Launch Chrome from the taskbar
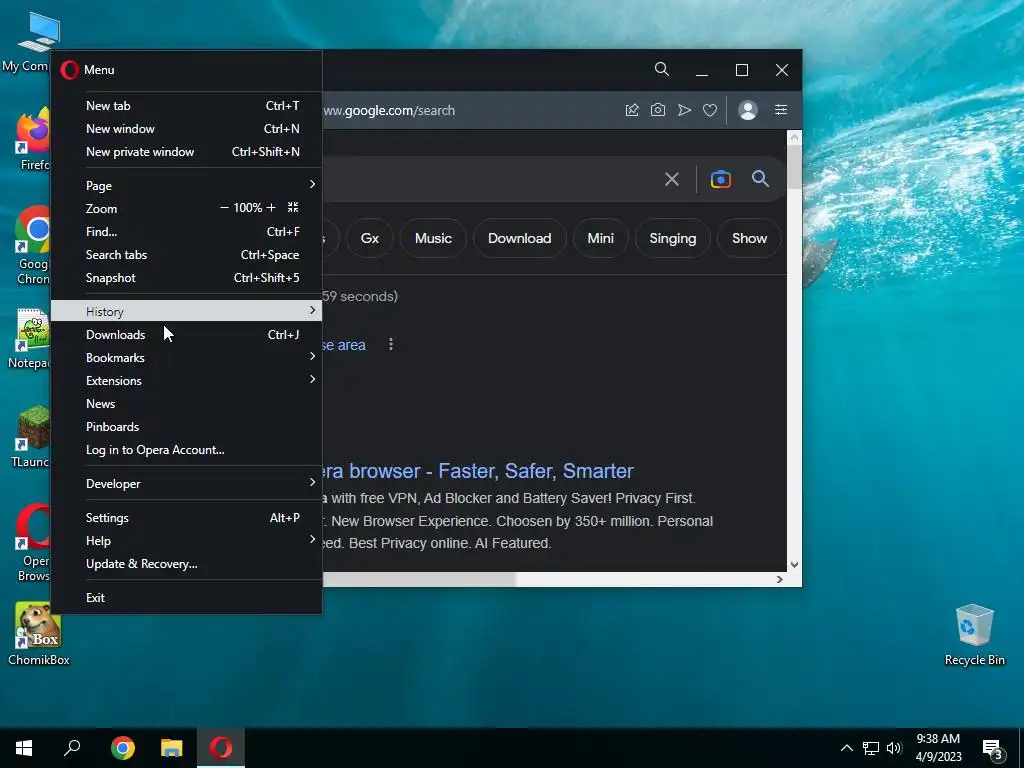Screen dimensions: 1024x768 point(123,748)
